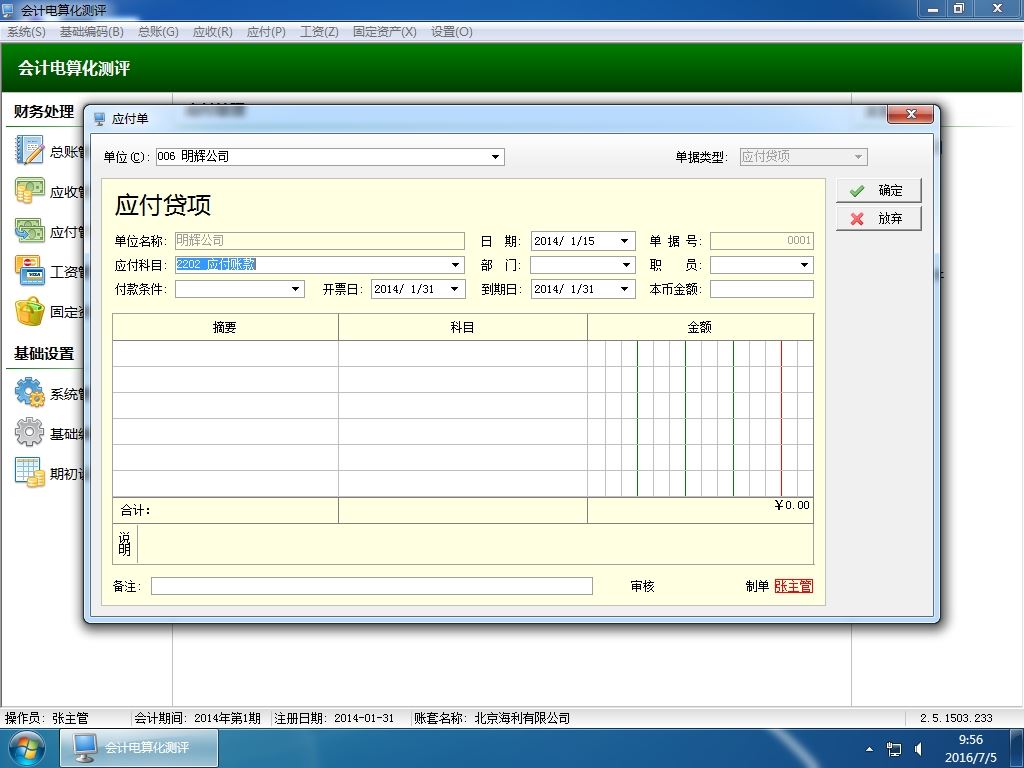Click the 金额 column header
The height and width of the screenshot is (768, 1024).
[x=700, y=327]
